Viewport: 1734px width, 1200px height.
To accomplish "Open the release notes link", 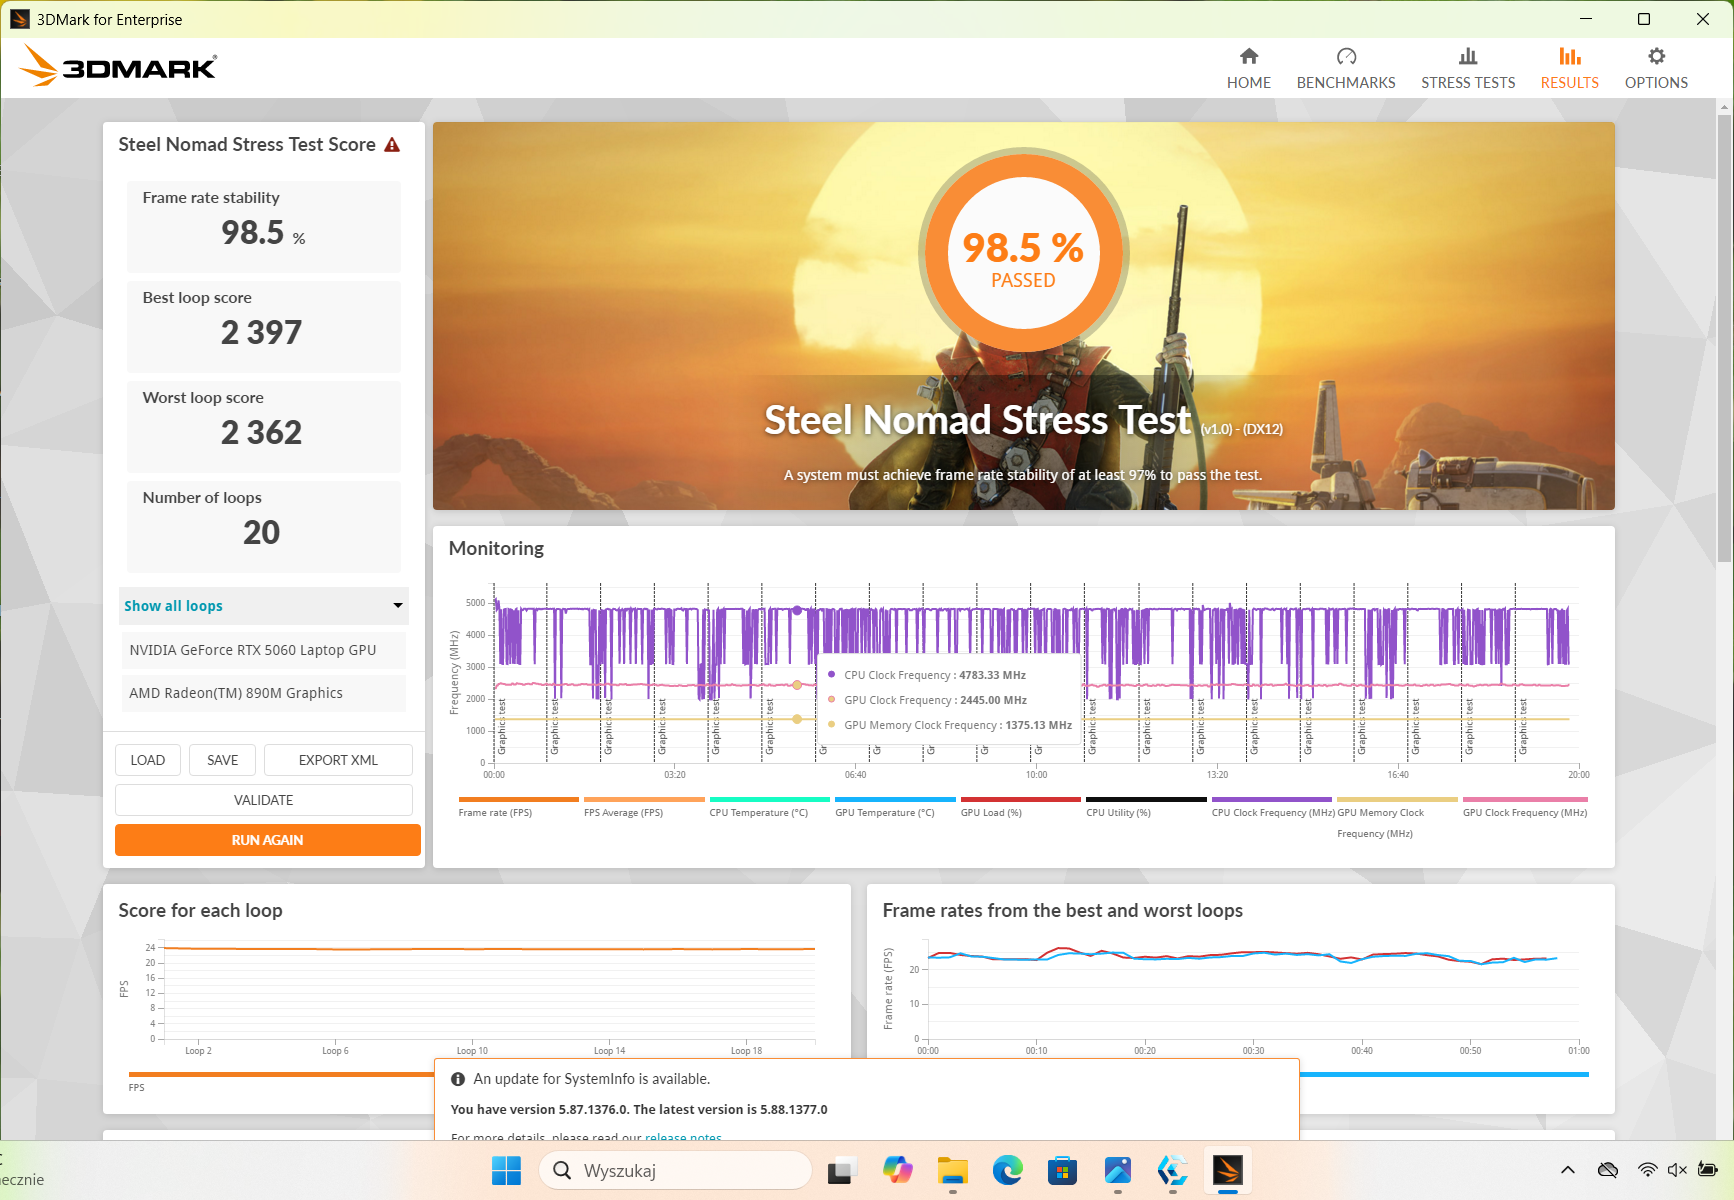I will (x=683, y=1137).
